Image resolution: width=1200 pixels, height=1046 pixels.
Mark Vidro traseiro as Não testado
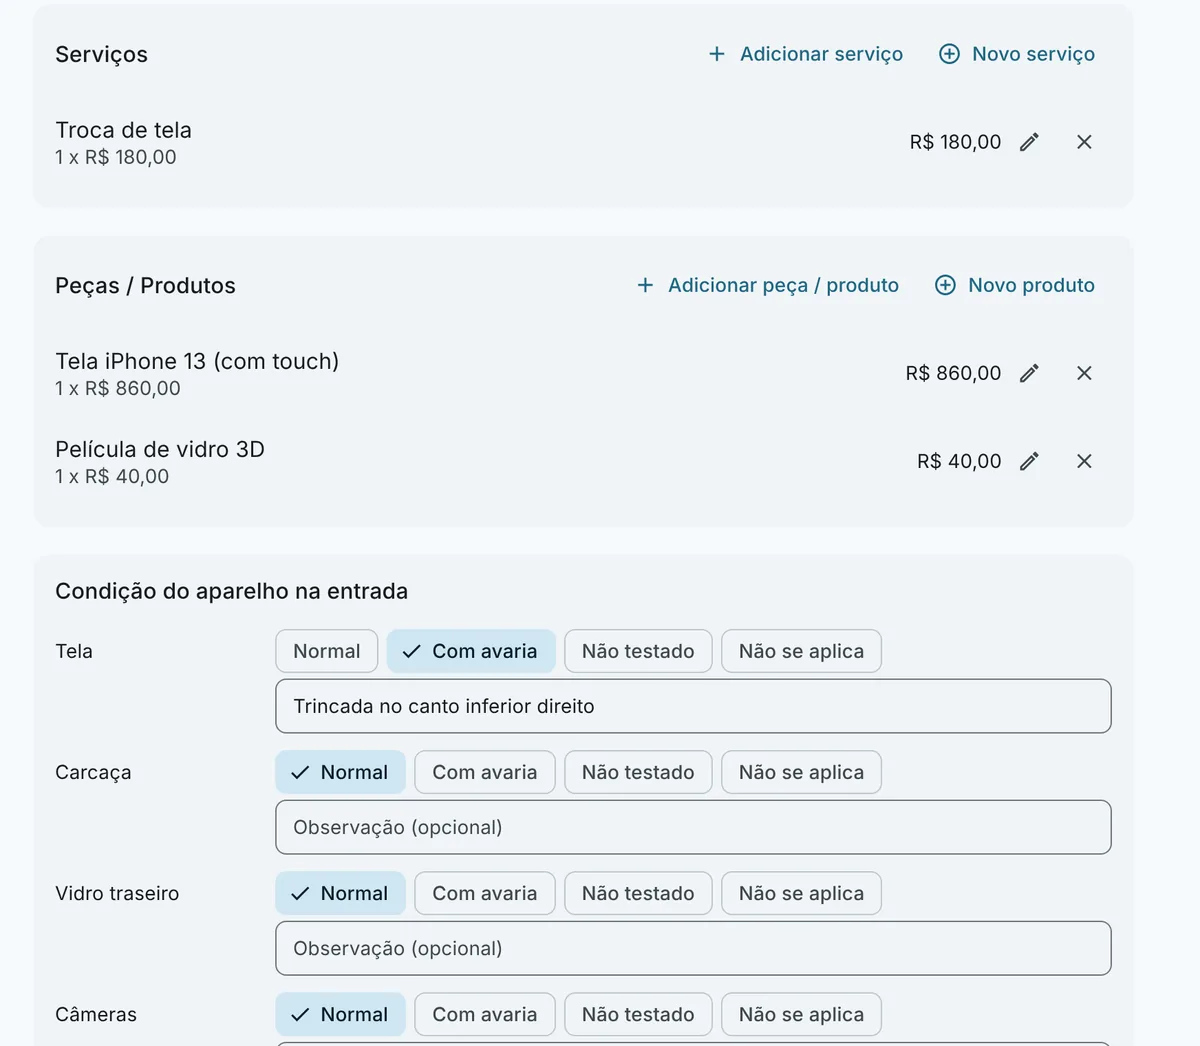[x=638, y=893]
